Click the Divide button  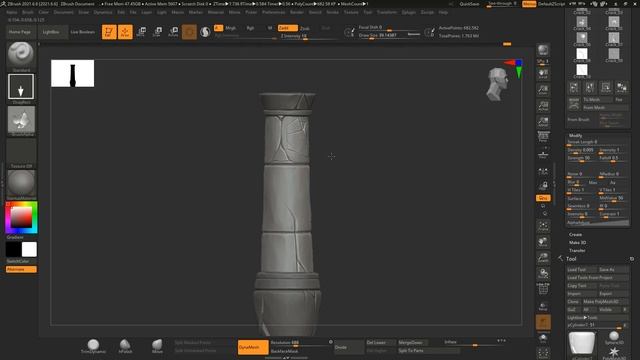(349, 347)
